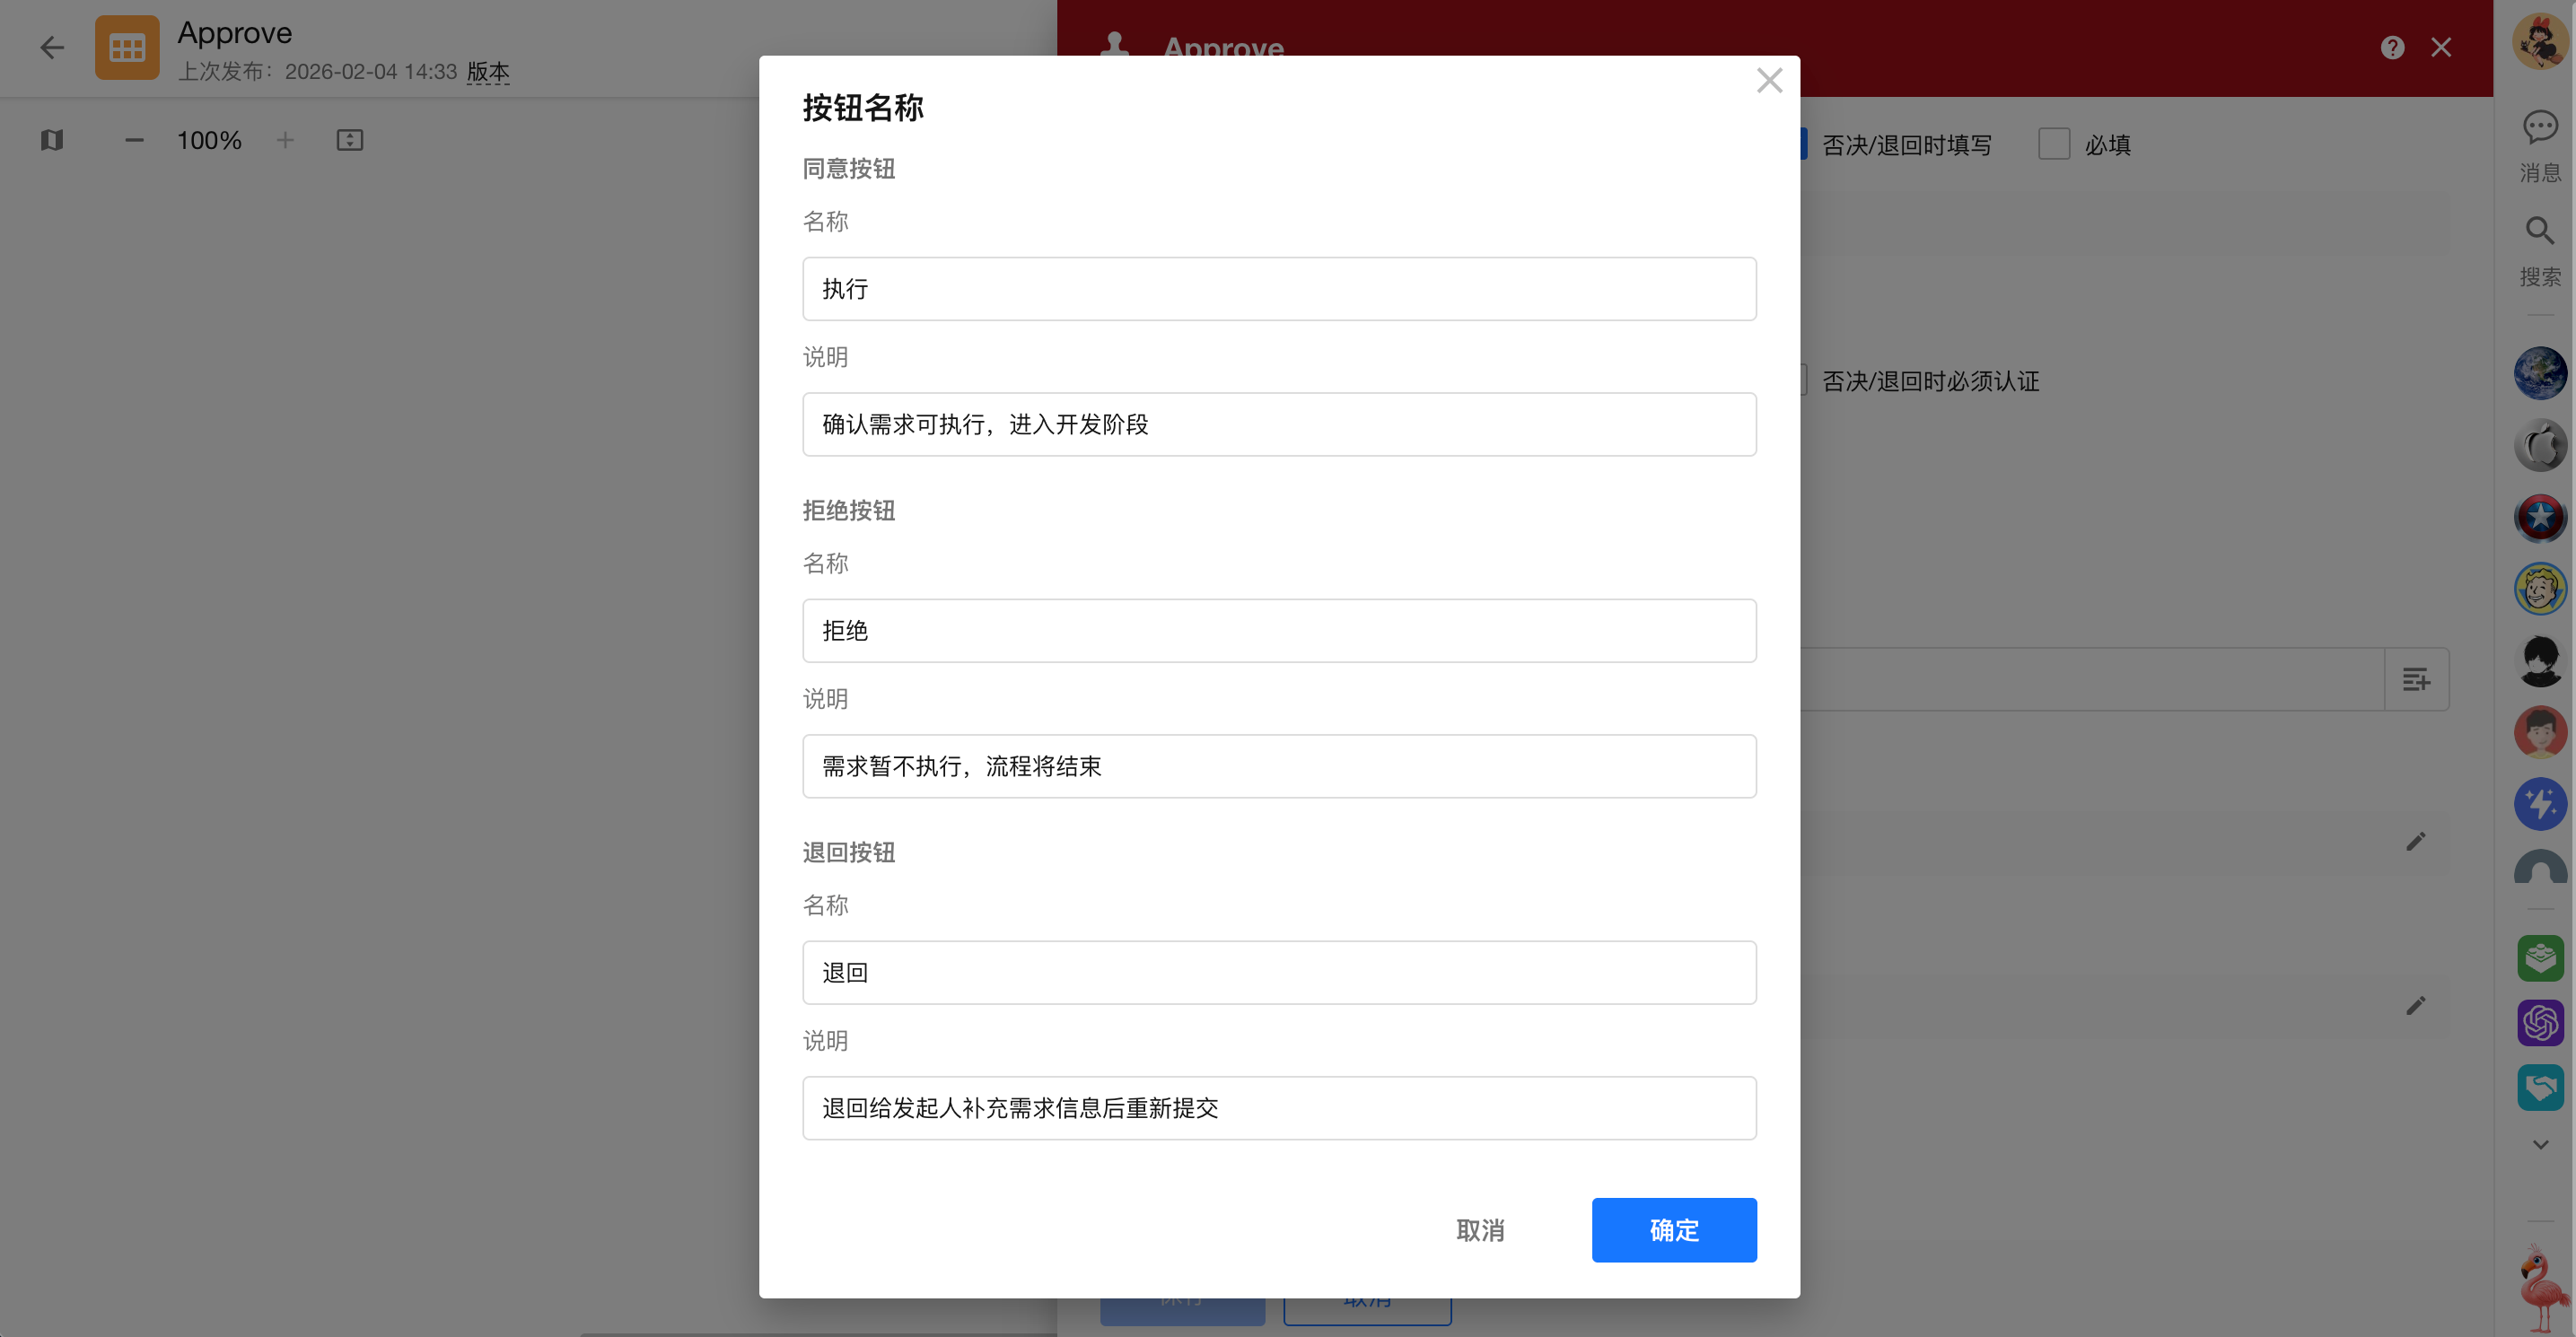Open the teal handshake app icon

click(x=2540, y=1087)
